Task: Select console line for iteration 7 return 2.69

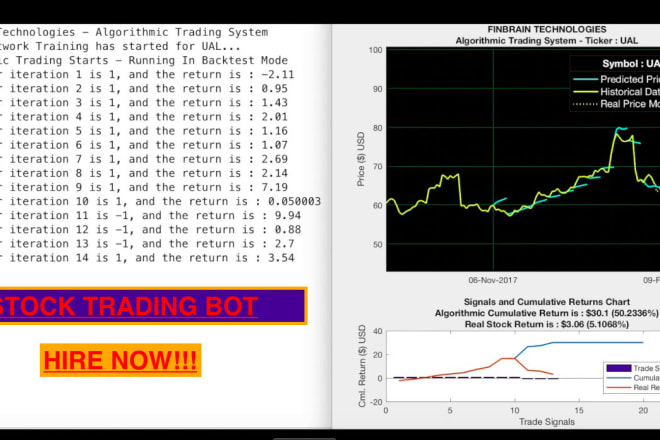Action: click(144, 159)
